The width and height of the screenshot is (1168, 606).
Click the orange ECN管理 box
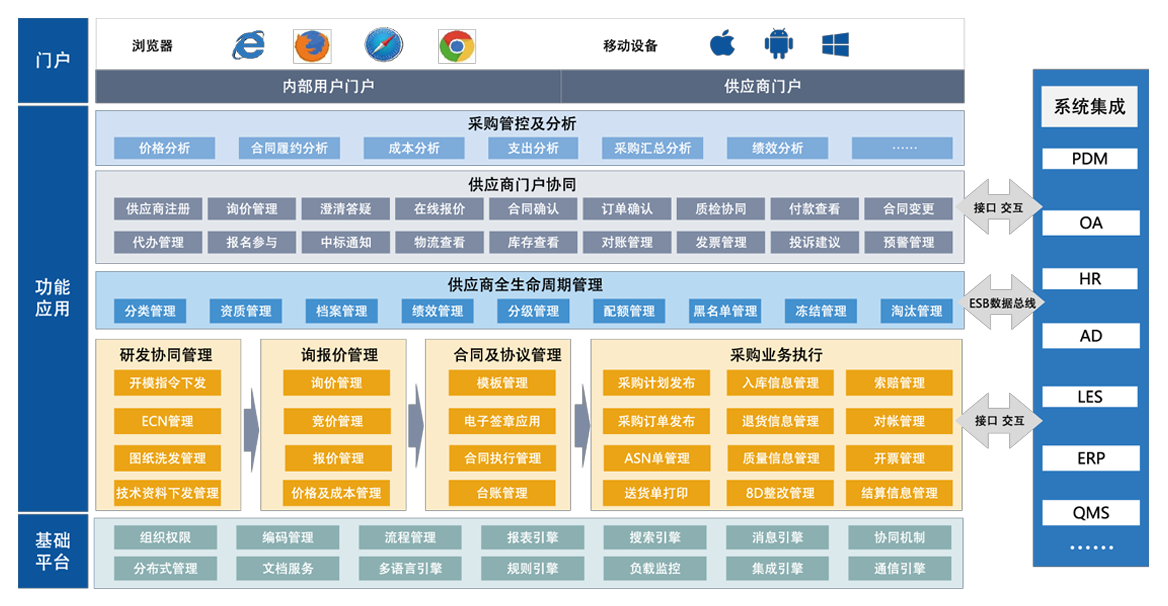pyautogui.click(x=167, y=421)
